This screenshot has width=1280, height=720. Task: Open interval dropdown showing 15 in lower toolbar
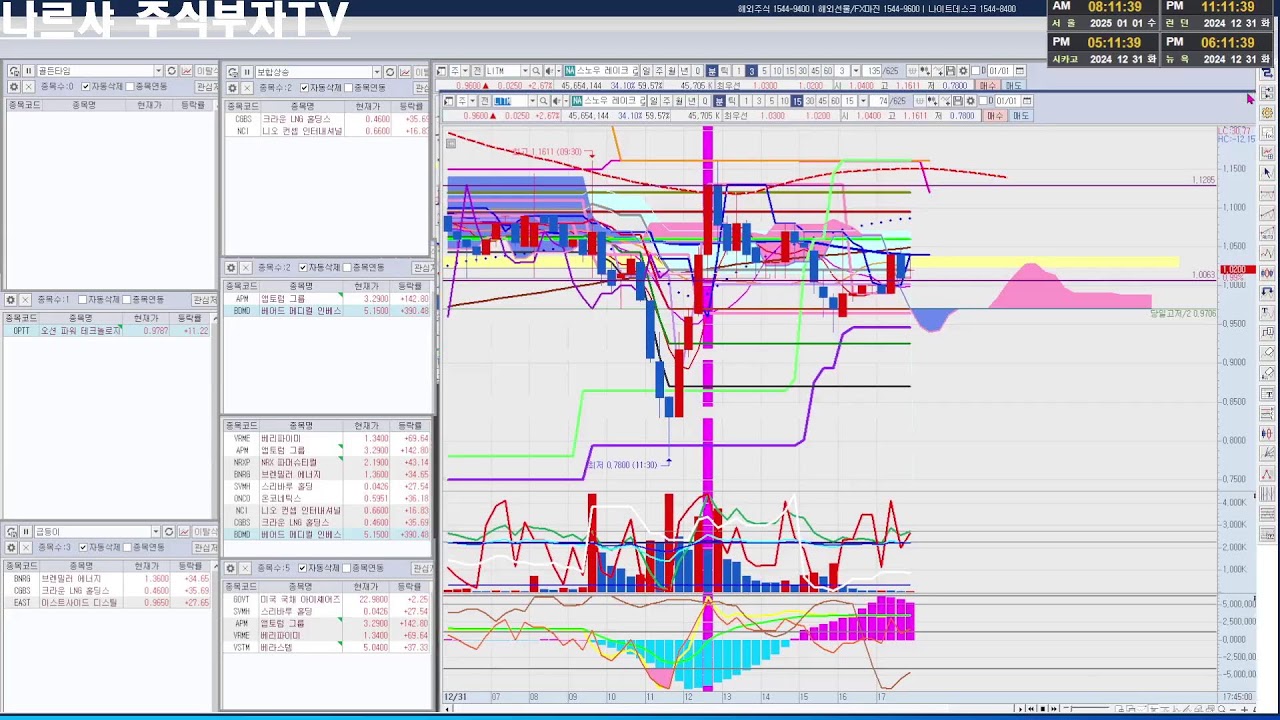pos(863,101)
